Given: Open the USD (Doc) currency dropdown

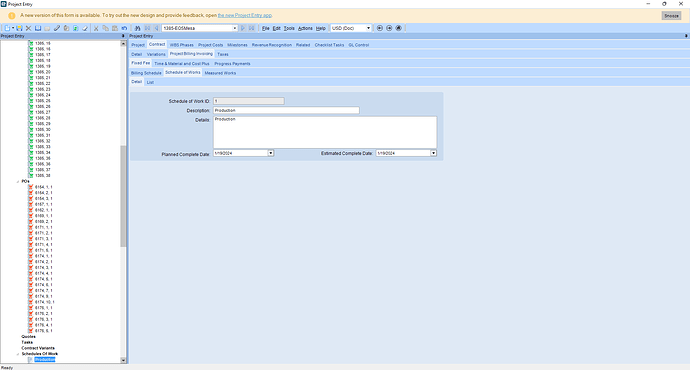Looking at the screenshot, I should (x=368, y=28).
